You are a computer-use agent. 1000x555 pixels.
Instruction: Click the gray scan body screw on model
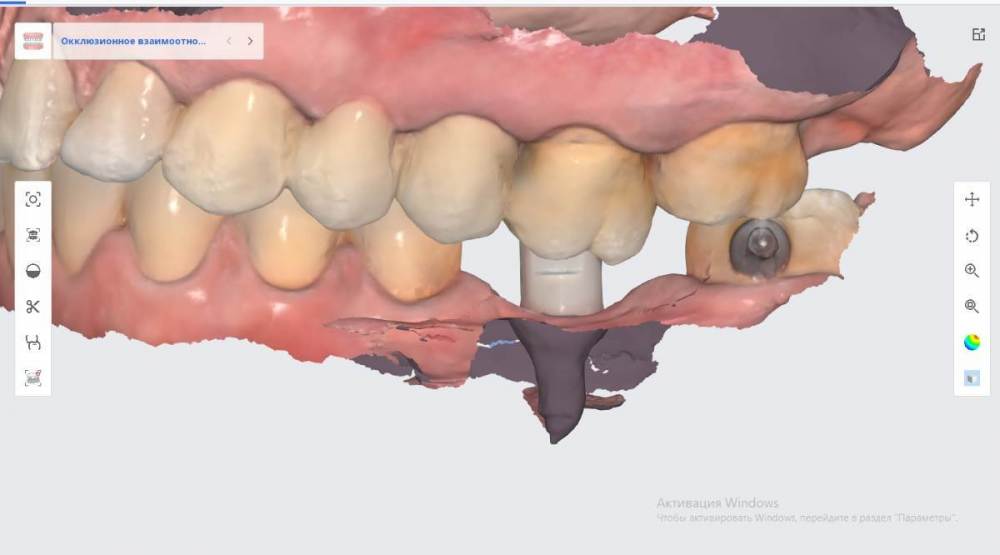point(760,246)
